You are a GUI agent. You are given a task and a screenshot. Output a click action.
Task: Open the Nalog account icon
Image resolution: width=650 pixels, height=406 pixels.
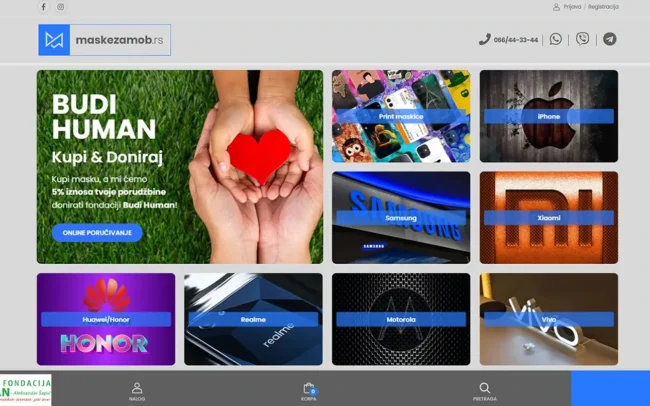pyautogui.click(x=137, y=390)
